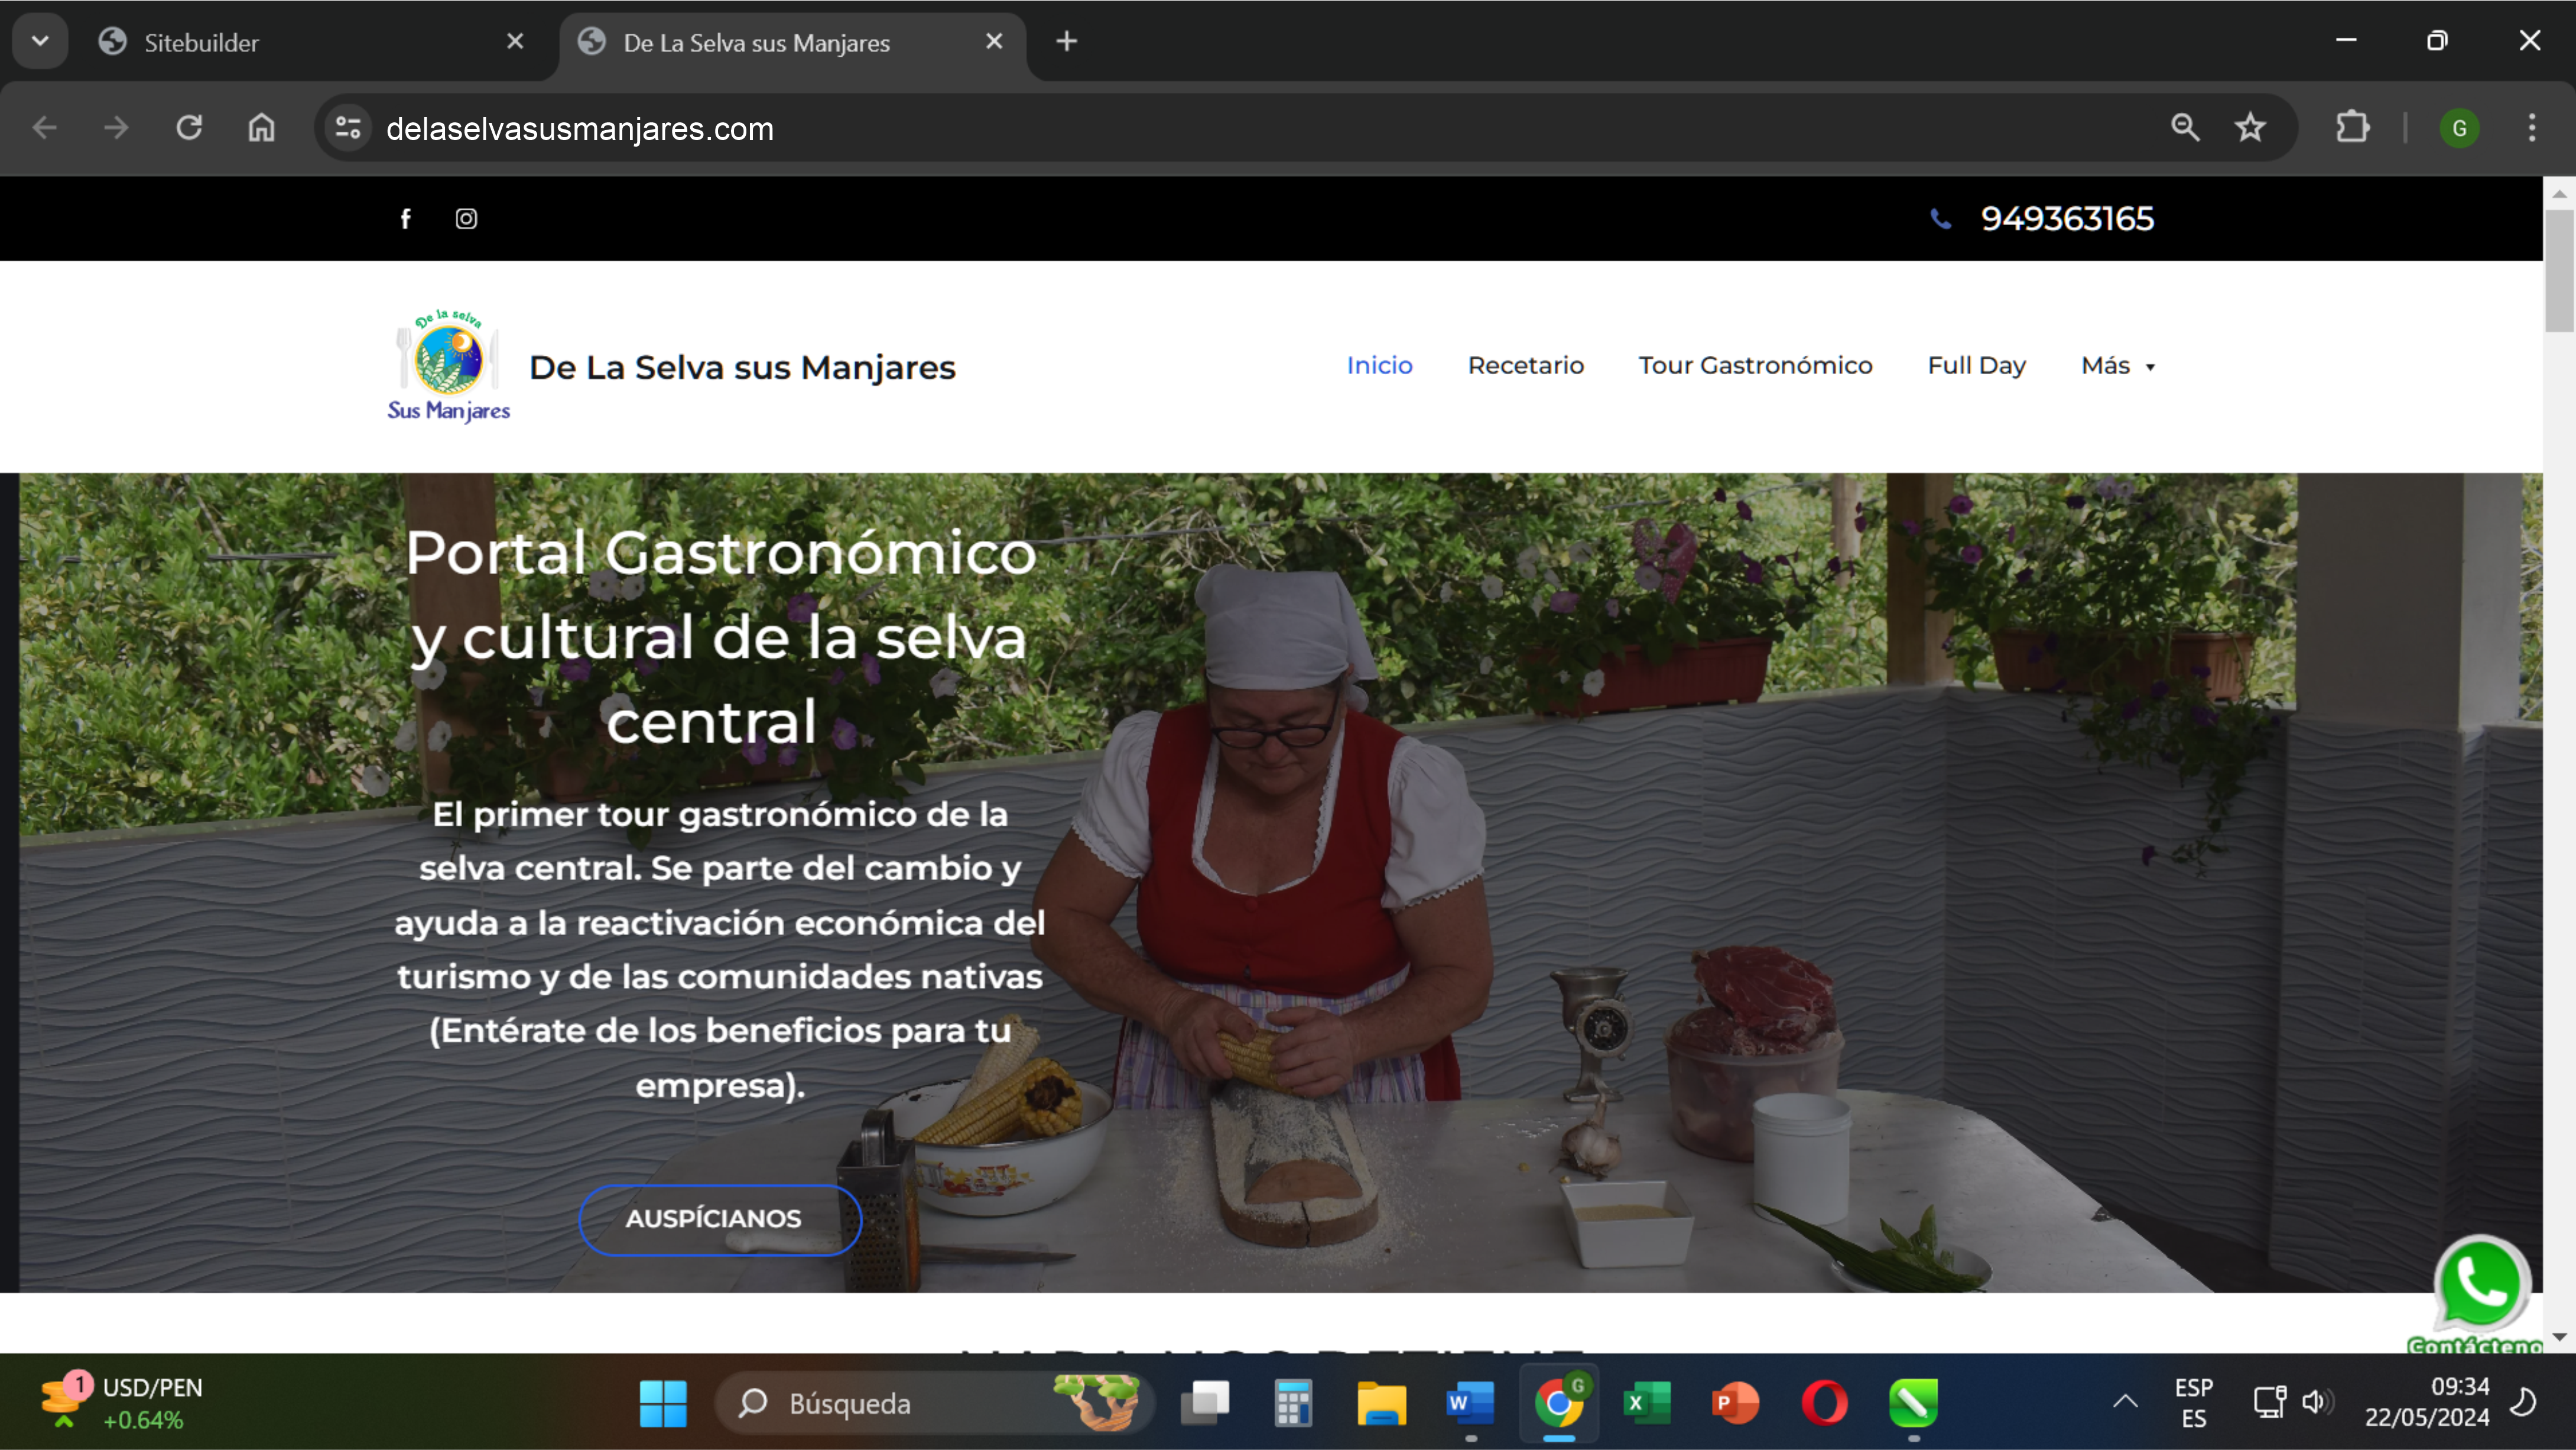
Task: Open Excel from the taskbar
Action: click(1647, 1403)
